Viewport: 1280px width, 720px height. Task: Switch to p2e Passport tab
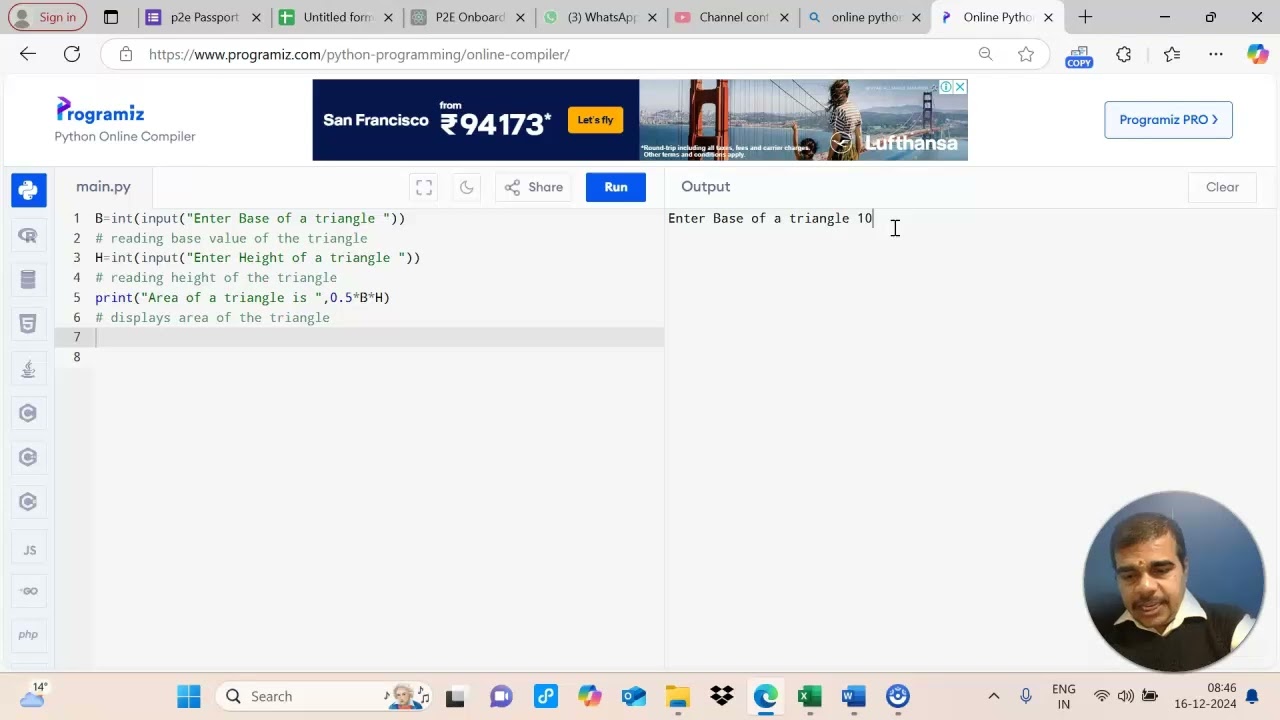pyautogui.click(x=204, y=17)
